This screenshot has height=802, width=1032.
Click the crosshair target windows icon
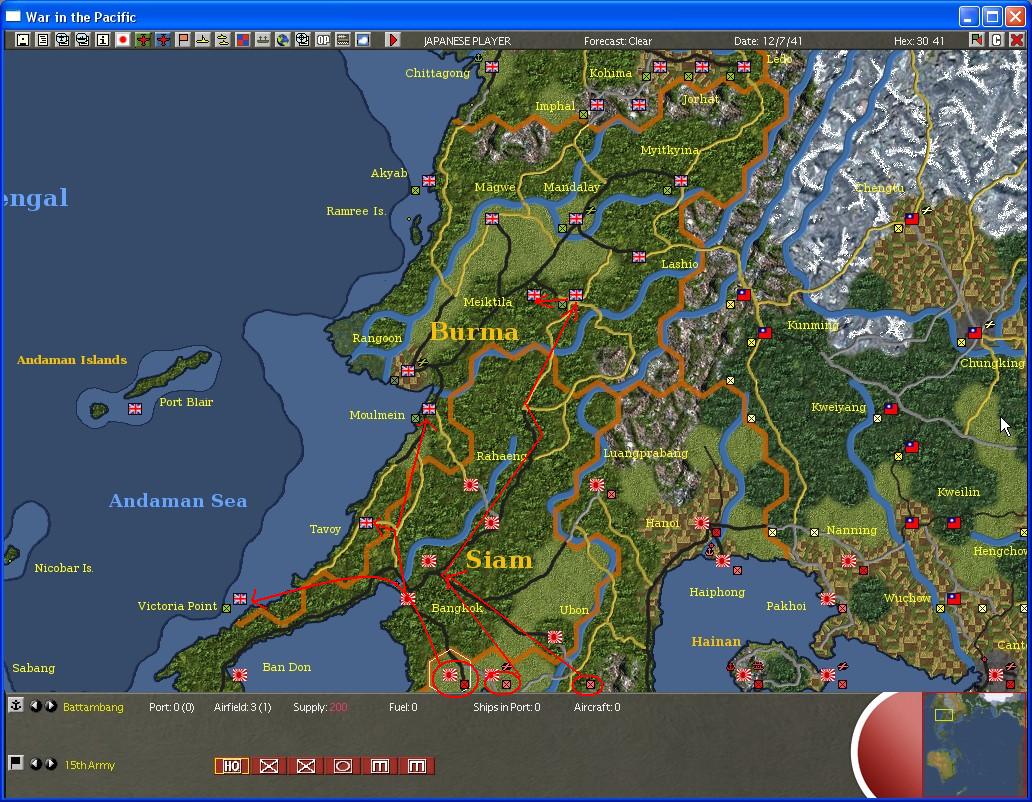[x=303, y=40]
